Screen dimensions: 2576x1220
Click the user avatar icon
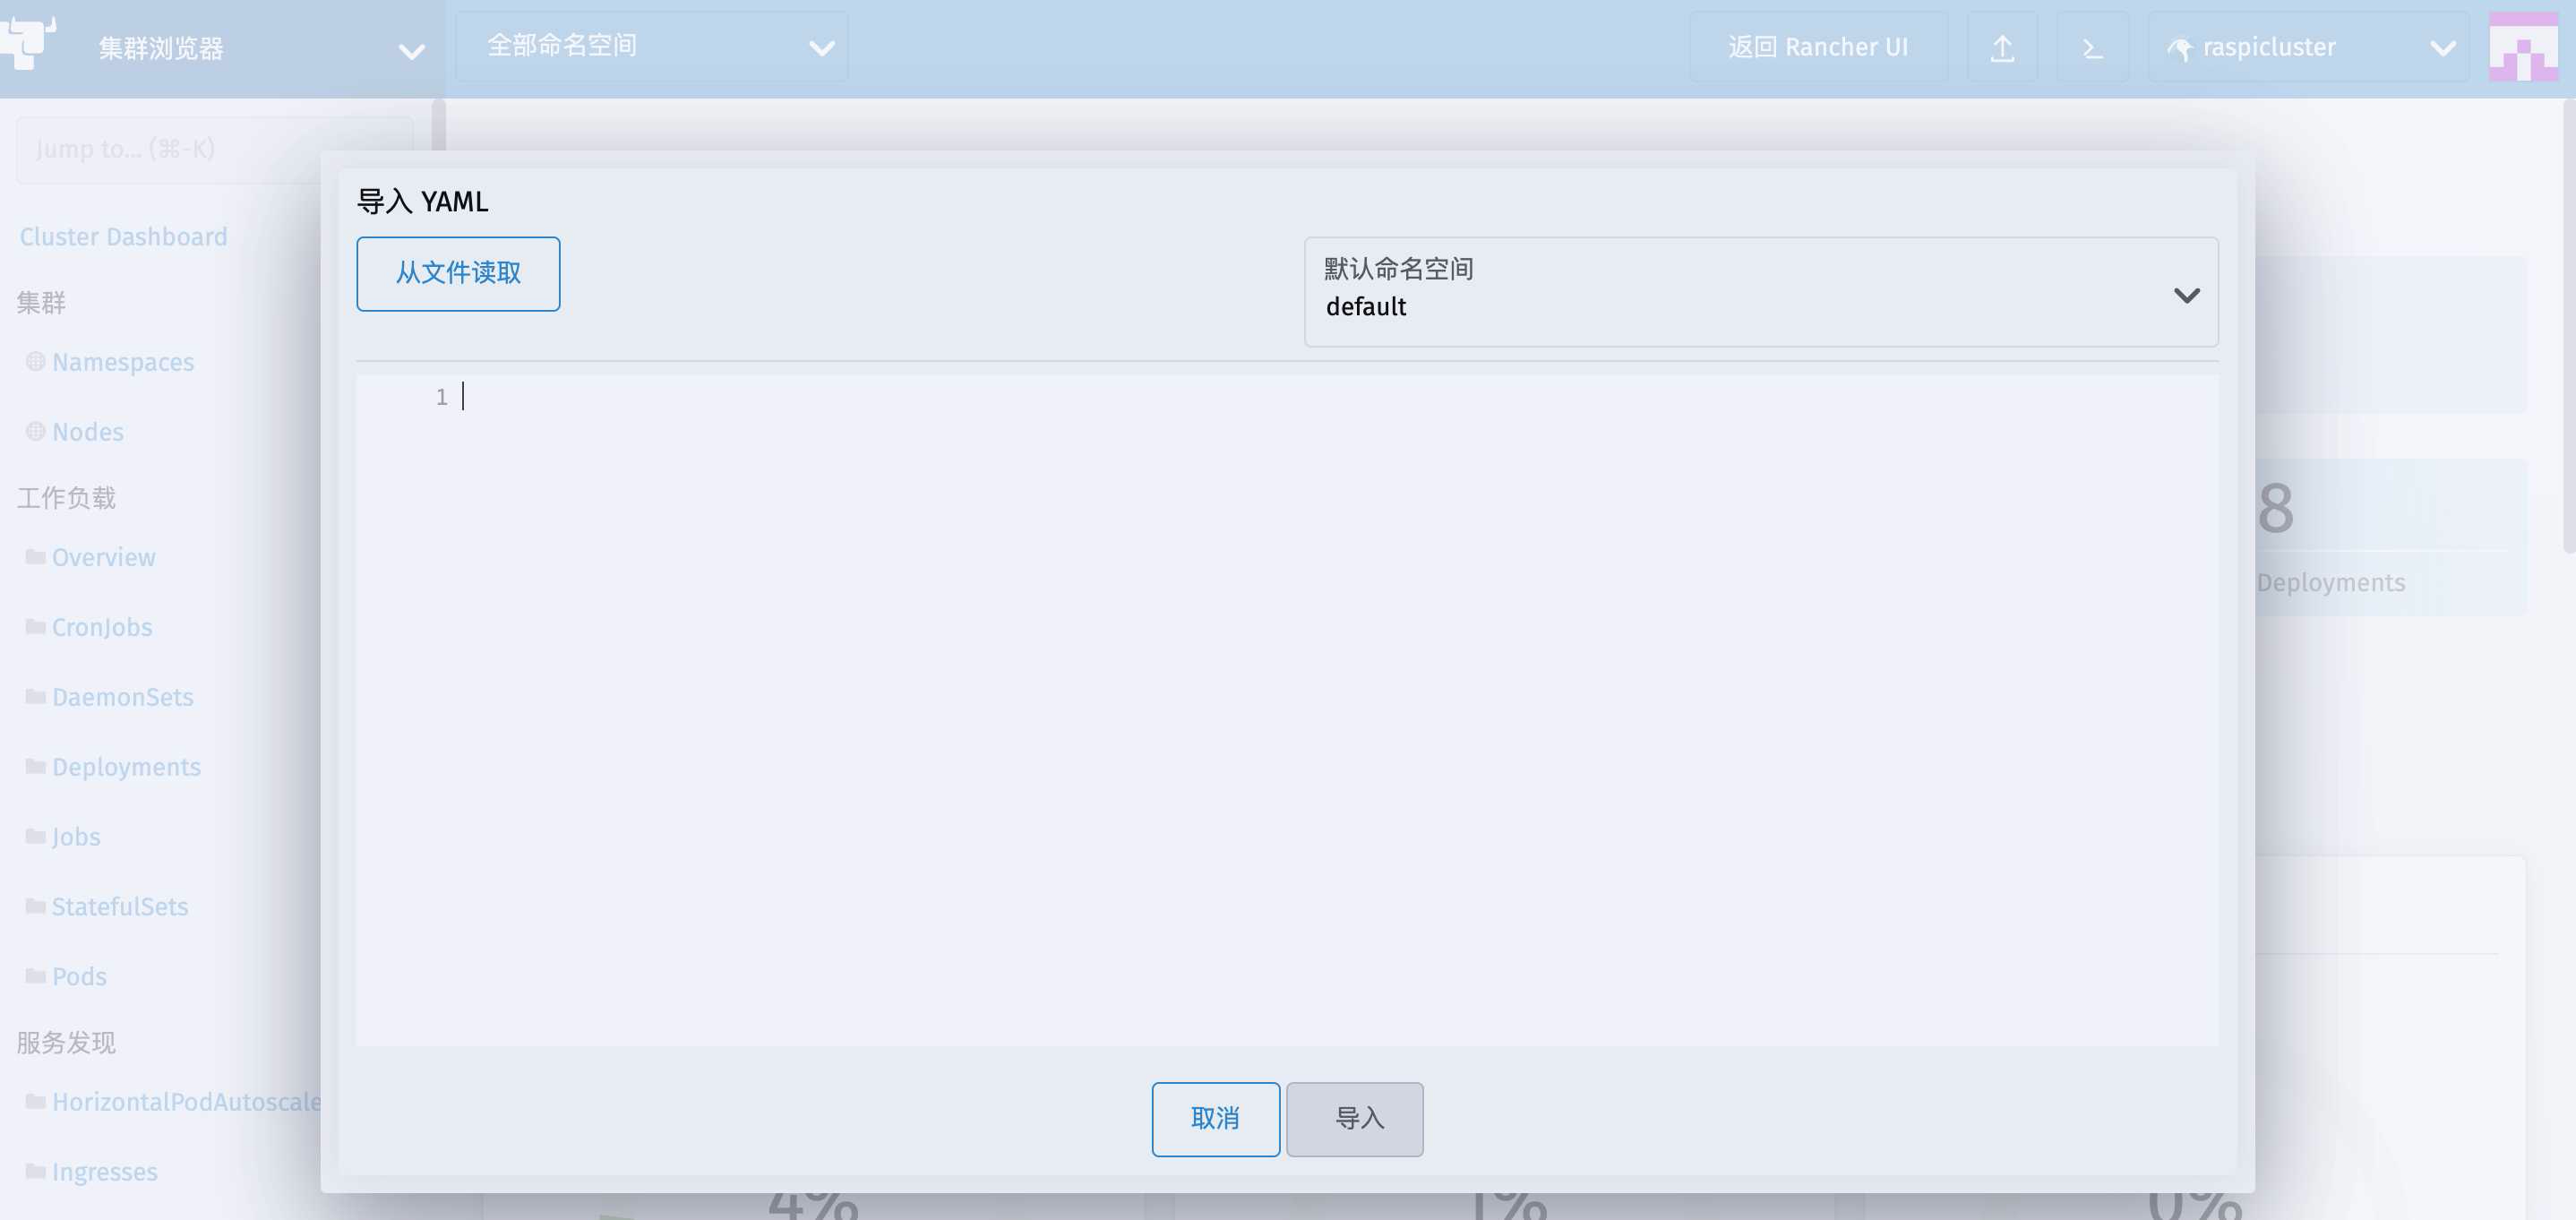tap(2522, 47)
